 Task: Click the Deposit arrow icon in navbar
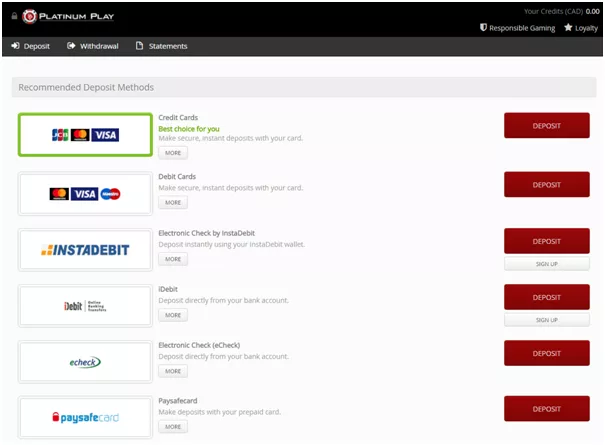(x=15, y=46)
